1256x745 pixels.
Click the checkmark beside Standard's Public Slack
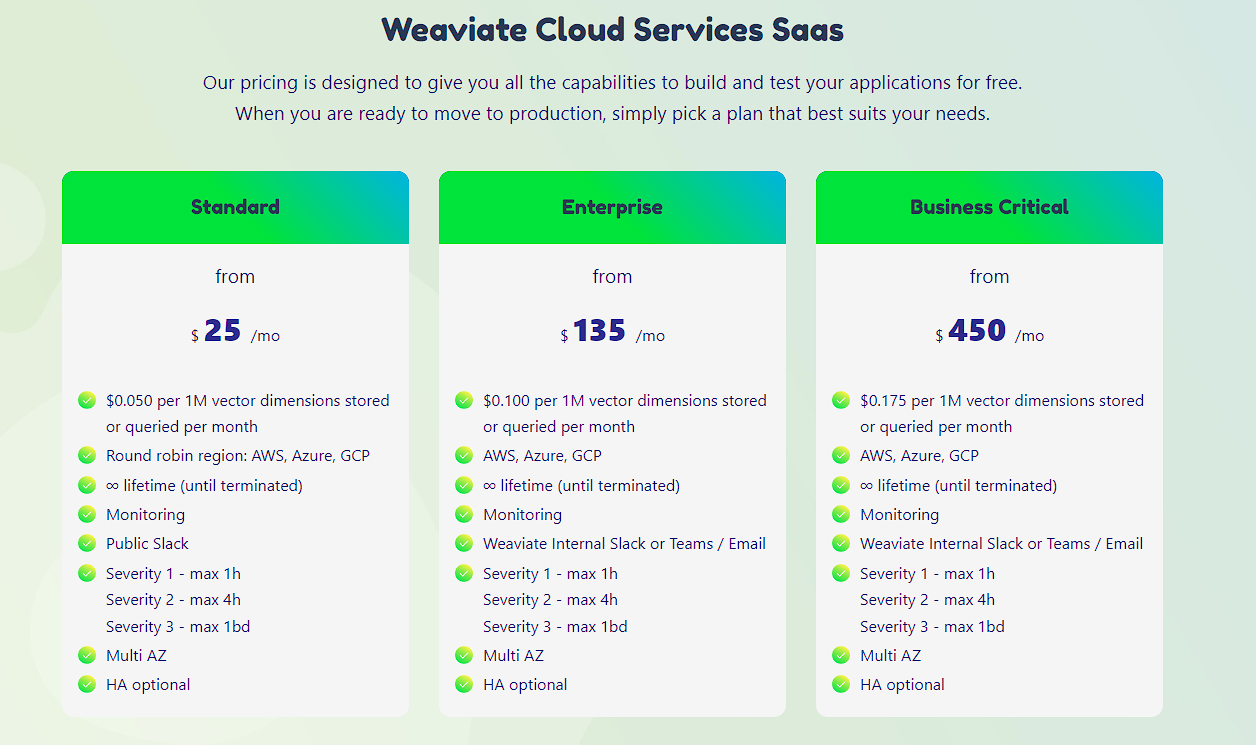point(87,543)
